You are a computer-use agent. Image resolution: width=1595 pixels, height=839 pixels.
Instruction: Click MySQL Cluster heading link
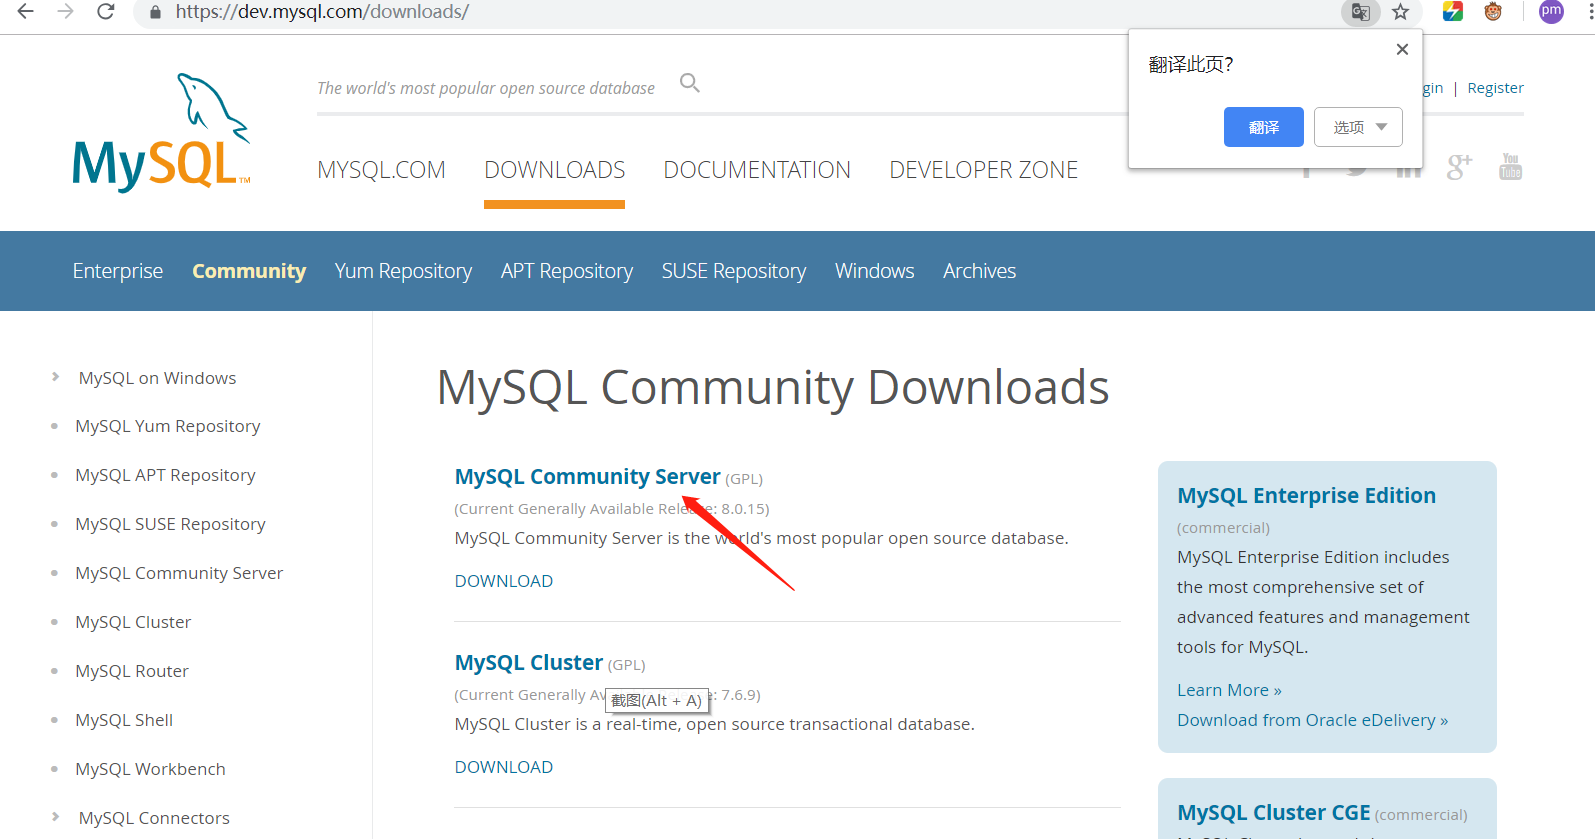click(x=529, y=663)
